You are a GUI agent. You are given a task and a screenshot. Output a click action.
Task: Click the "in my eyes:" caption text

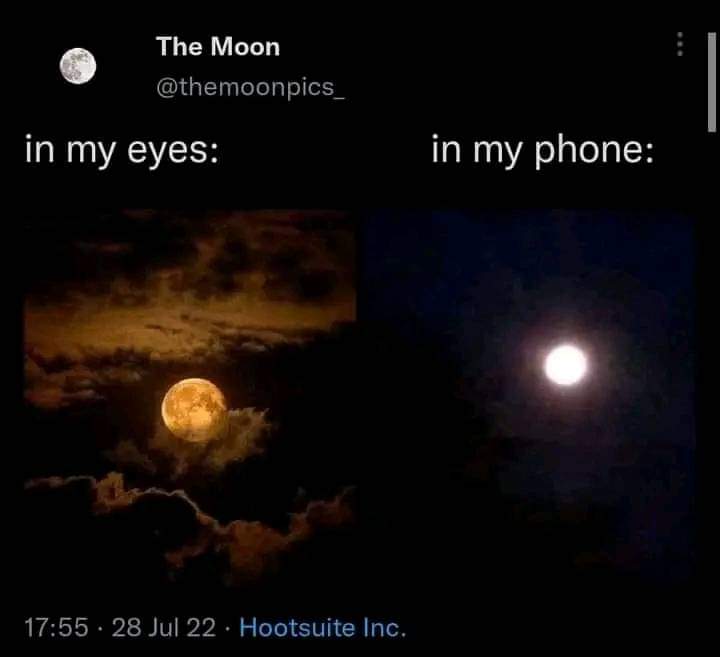pos(122,151)
